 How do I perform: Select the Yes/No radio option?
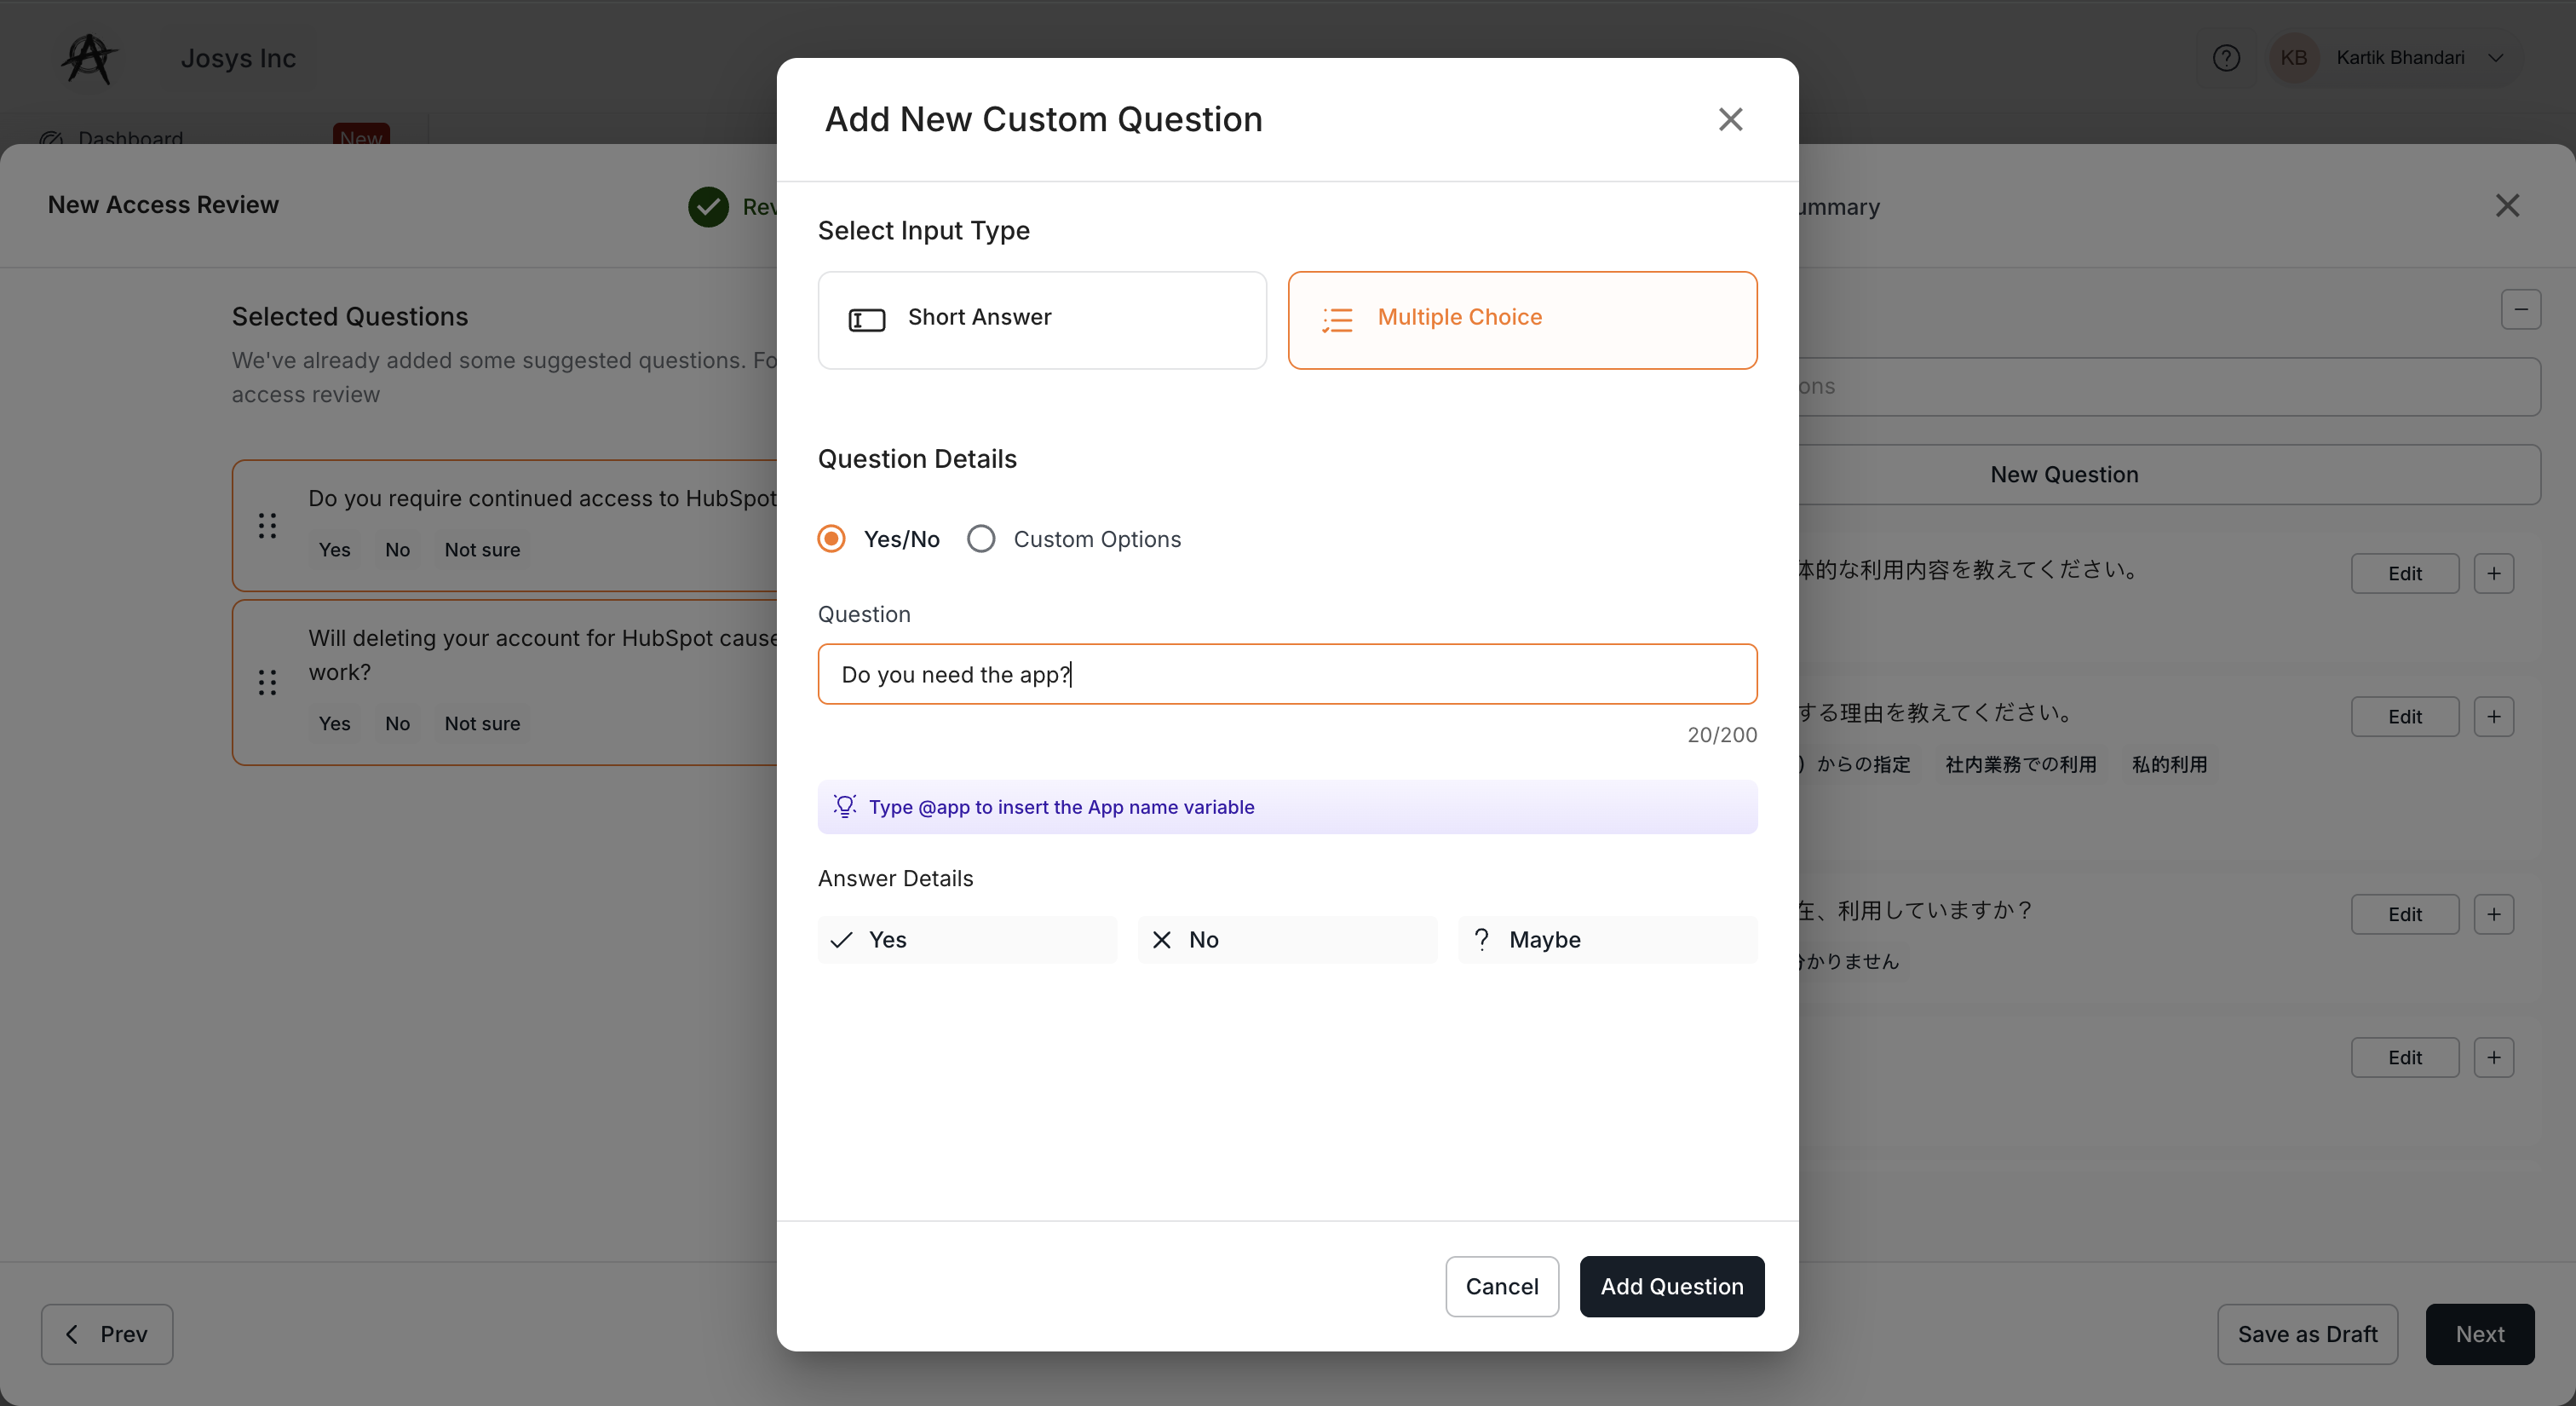[831, 539]
